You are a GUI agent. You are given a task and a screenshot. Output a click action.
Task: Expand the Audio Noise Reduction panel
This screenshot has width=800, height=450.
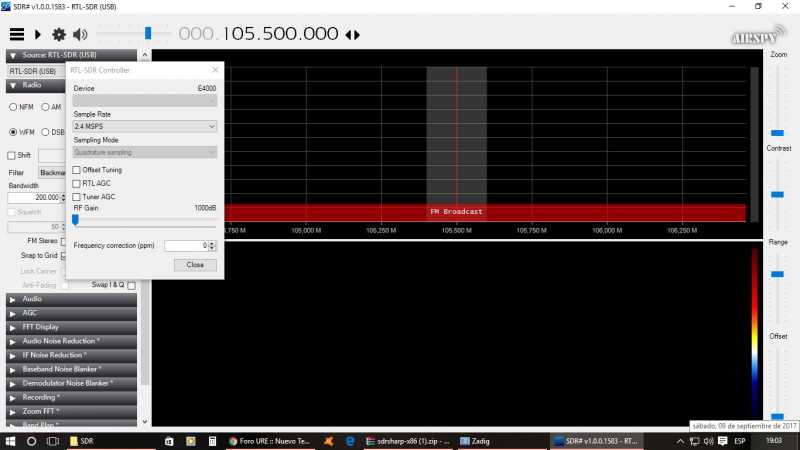tap(70, 341)
